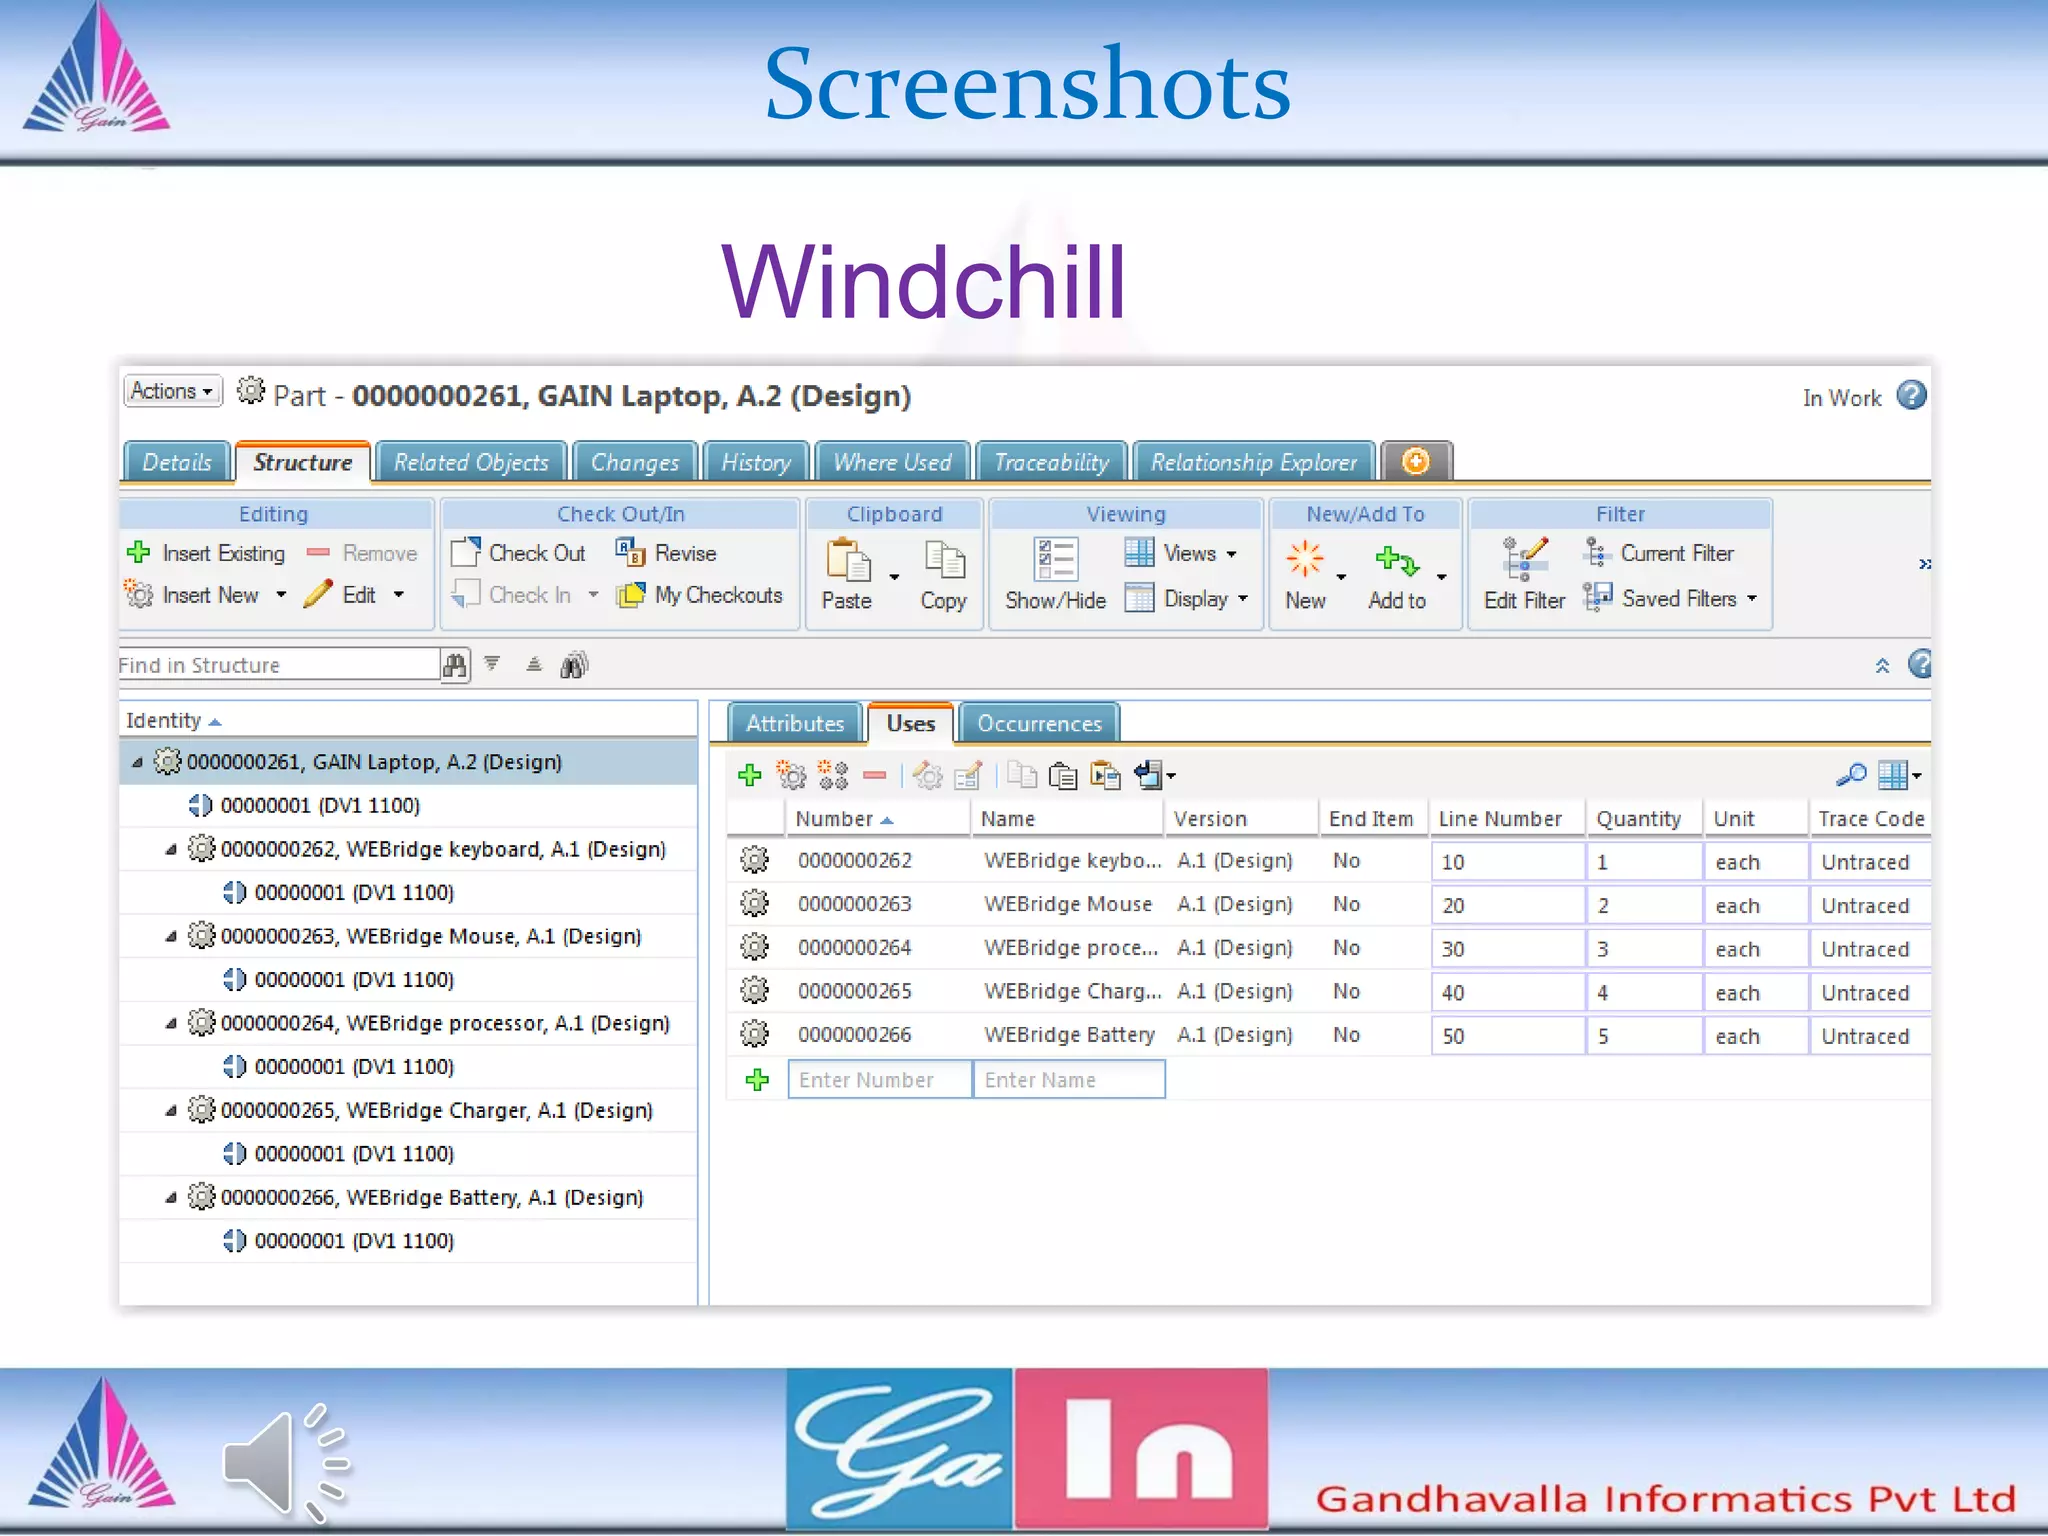Screen dimensions: 2048x1536
Task: Click the Enter Name input field
Action: point(1069,1080)
